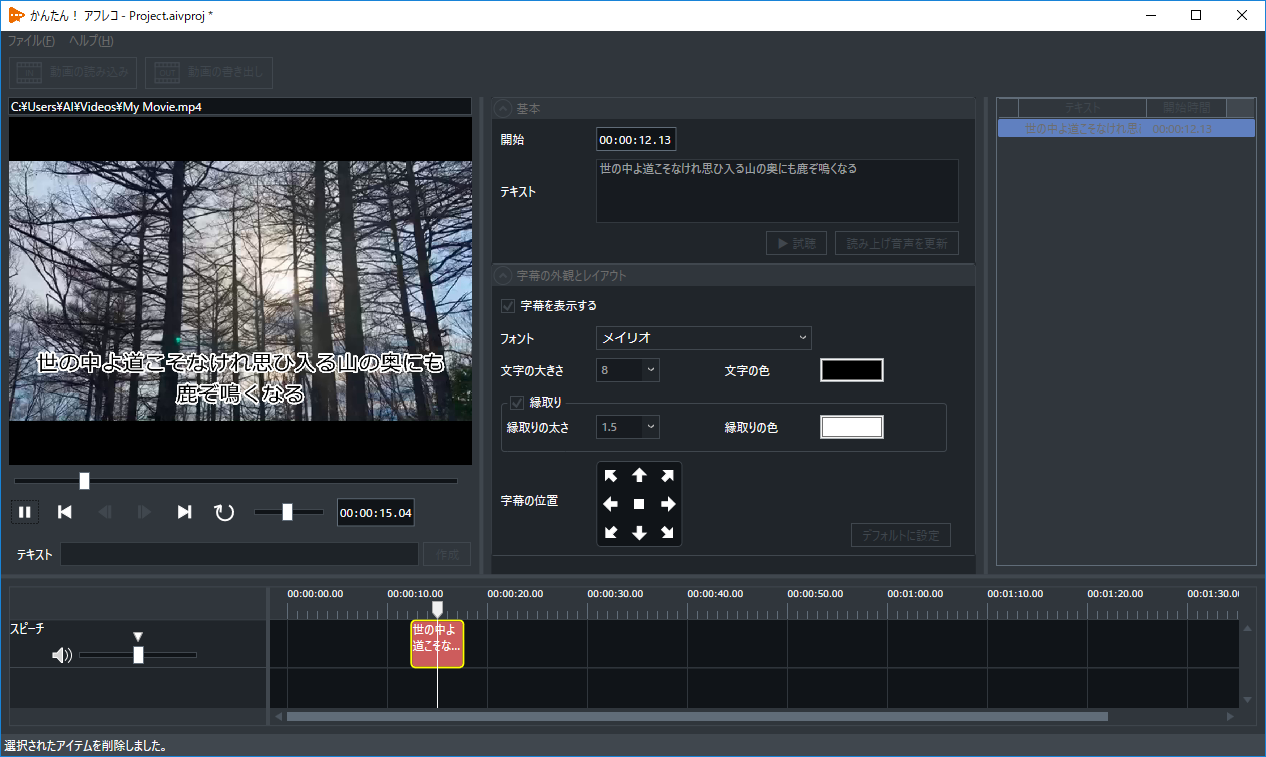
Task: Click timeline vertical scroll down arrow
Action: [1247, 699]
